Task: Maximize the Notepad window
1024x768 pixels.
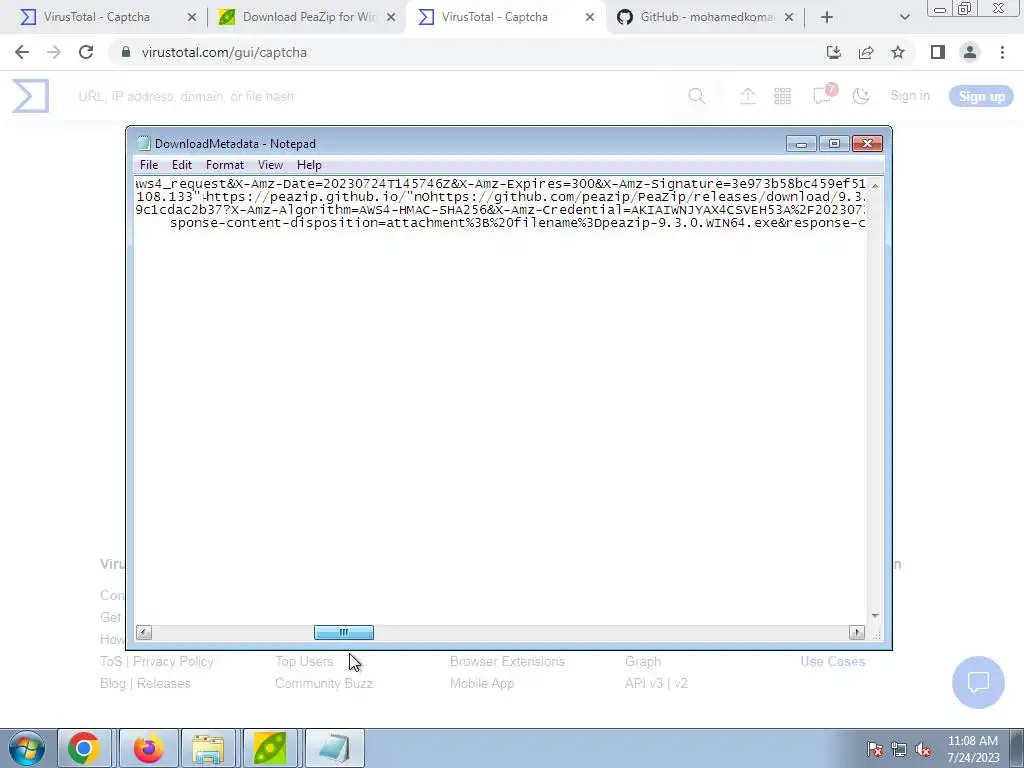Action: 834,144
